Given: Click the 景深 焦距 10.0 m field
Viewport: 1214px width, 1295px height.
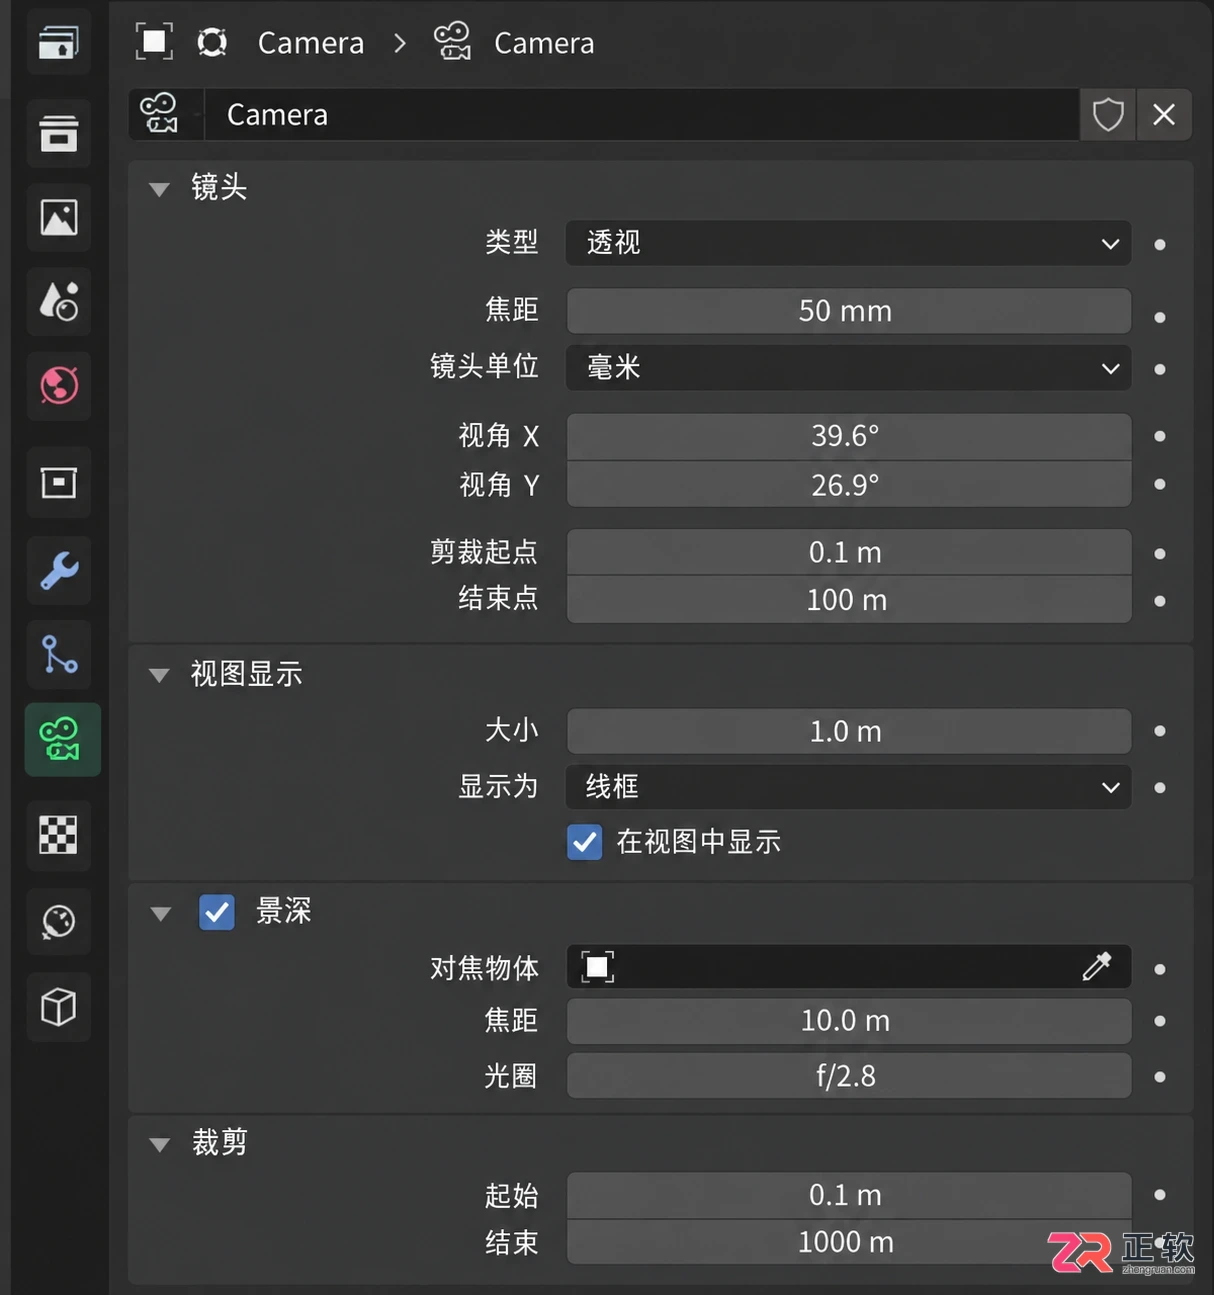Looking at the screenshot, I should (x=849, y=1021).
